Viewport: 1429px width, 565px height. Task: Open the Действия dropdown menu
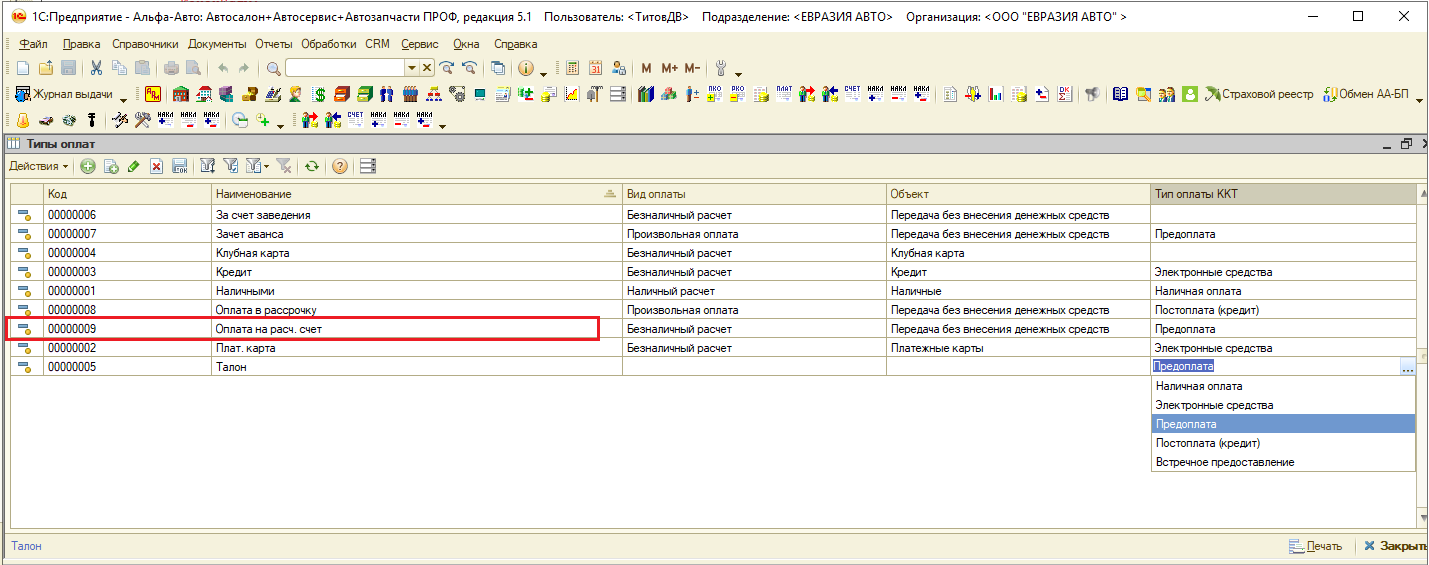(x=39, y=166)
